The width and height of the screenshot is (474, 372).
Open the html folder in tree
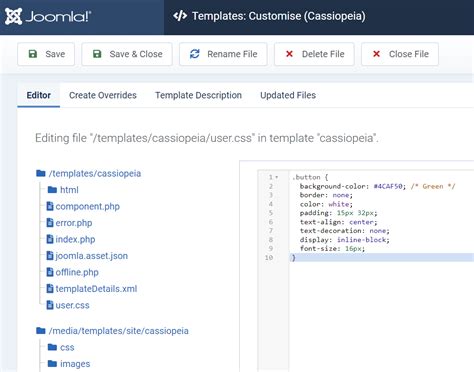pyautogui.click(x=69, y=190)
